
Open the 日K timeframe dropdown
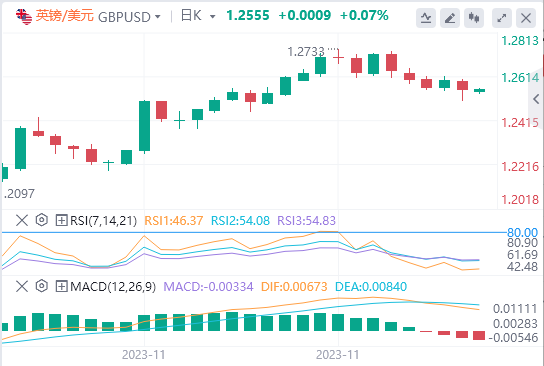point(198,16)
